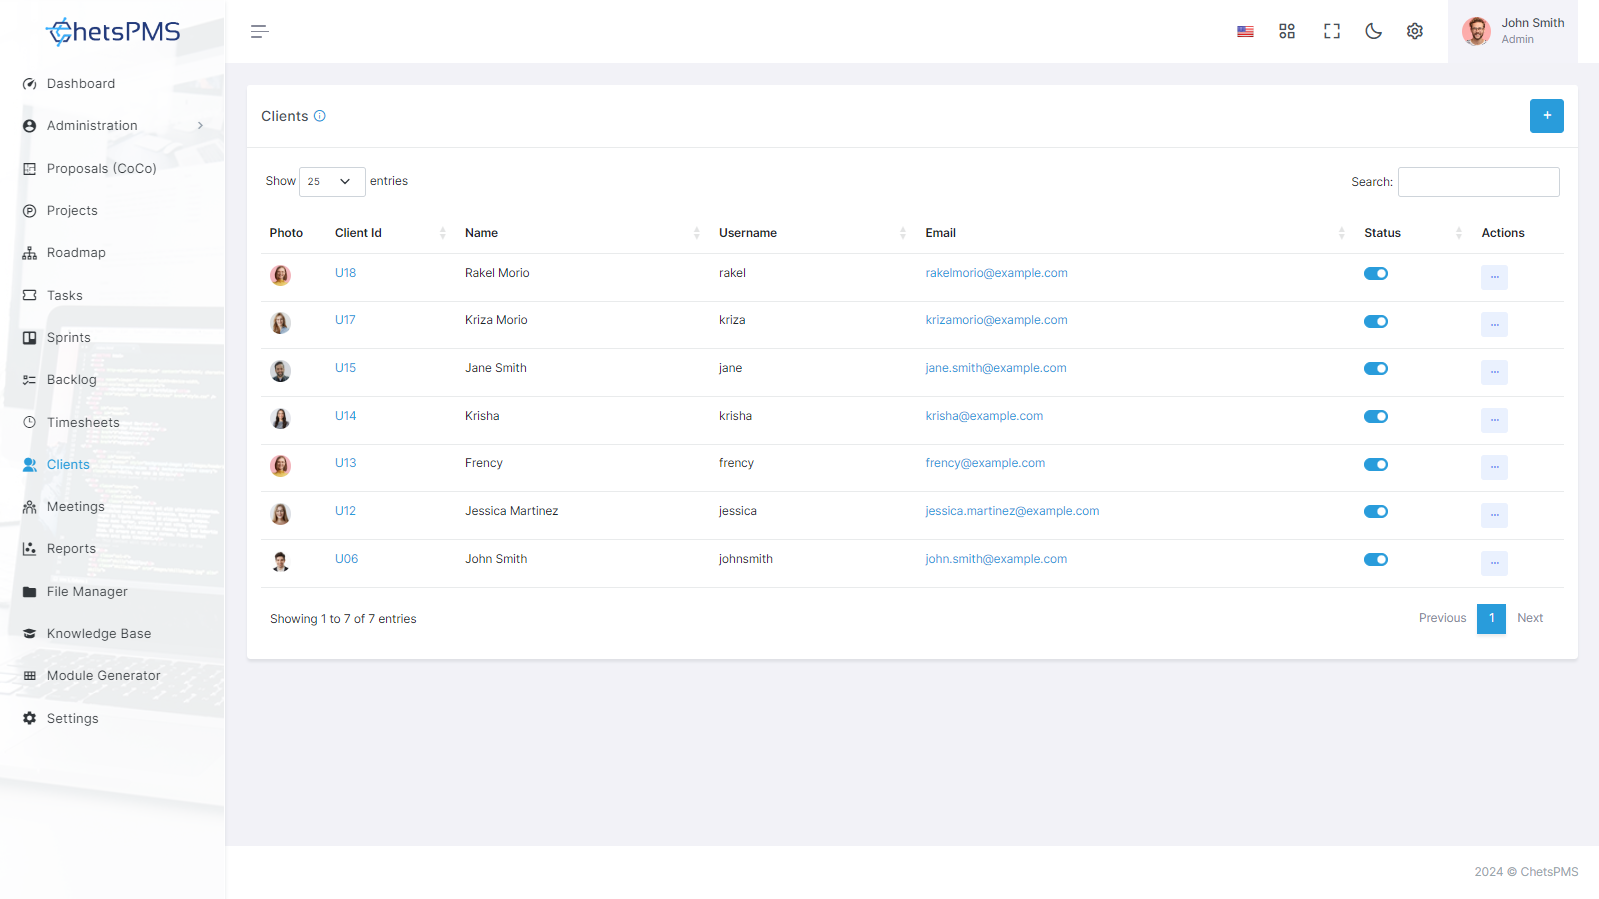This screenshot has height=899, width=1599.
Task: Click the File Manager folder icon
Action: pyautogui.click(x=29, y=592)
